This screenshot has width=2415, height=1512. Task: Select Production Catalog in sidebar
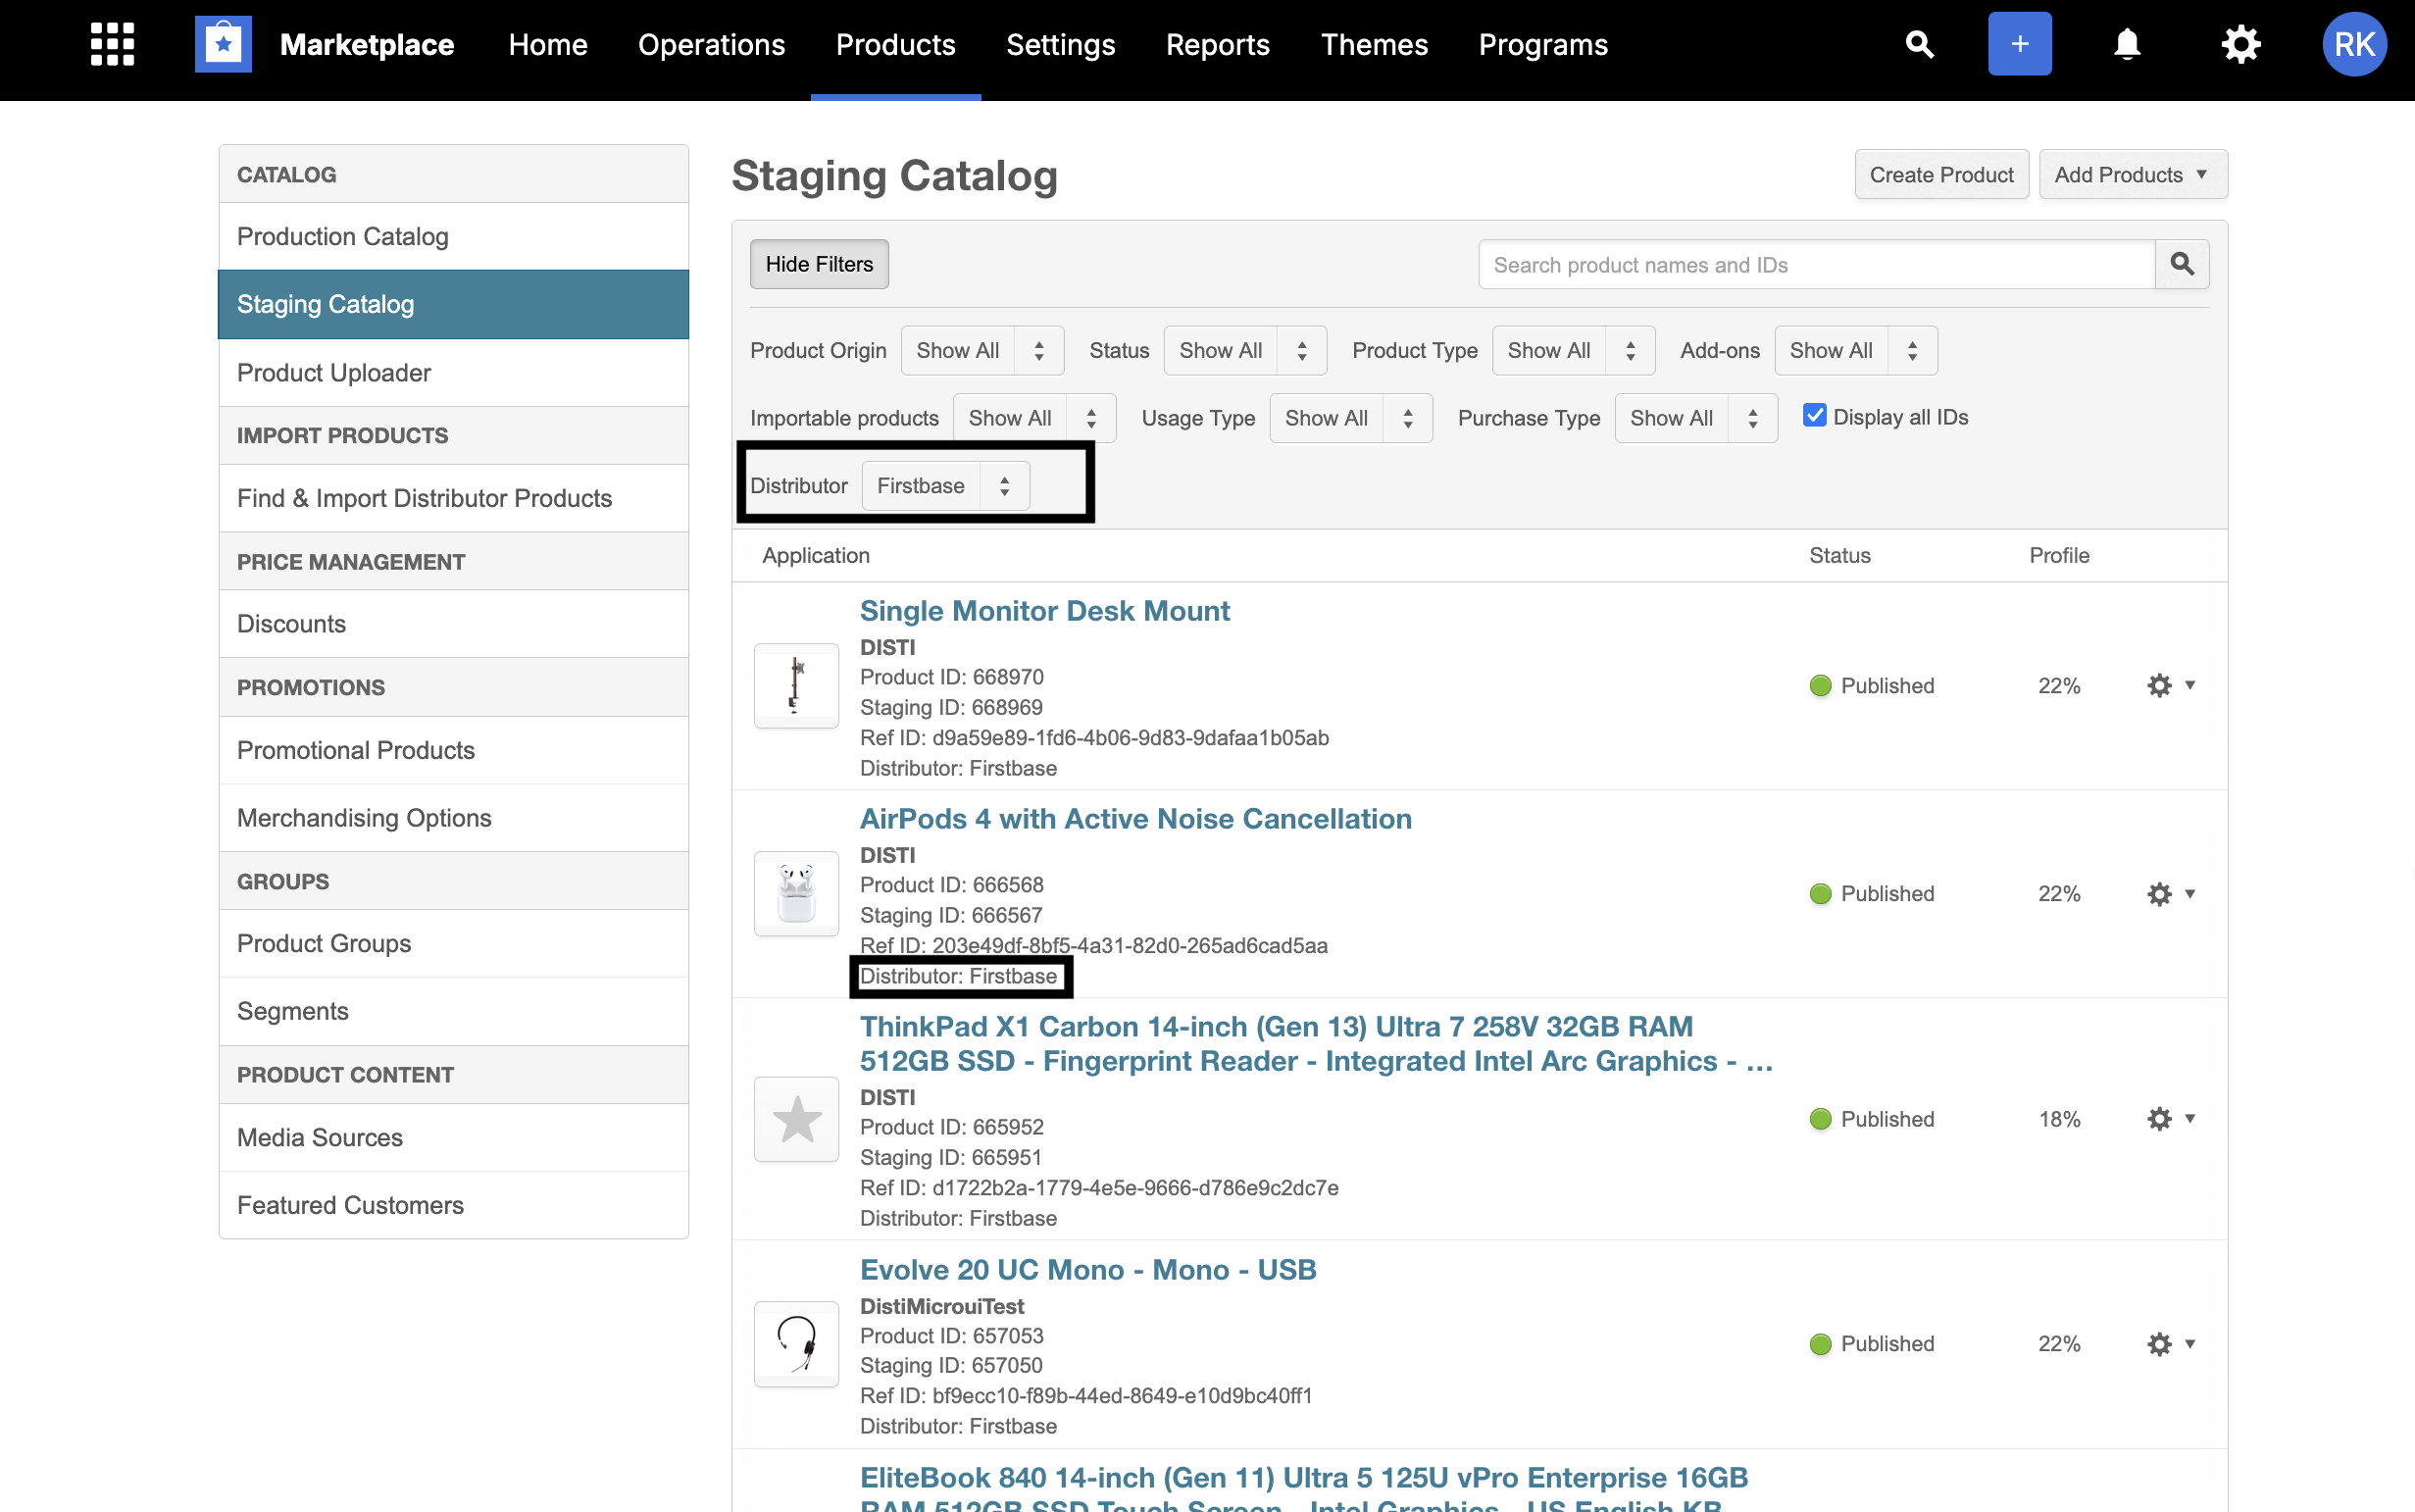tap(343, 237)
